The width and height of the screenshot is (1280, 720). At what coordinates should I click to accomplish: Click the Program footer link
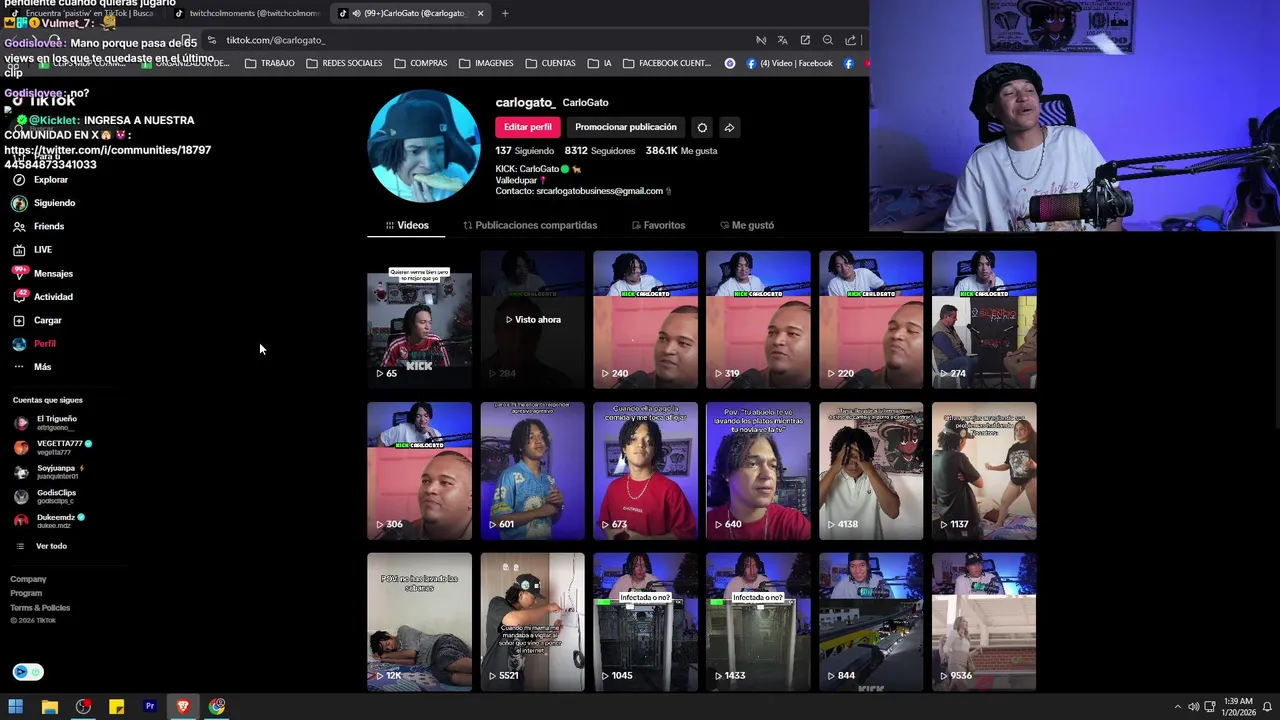click(26, 593)
